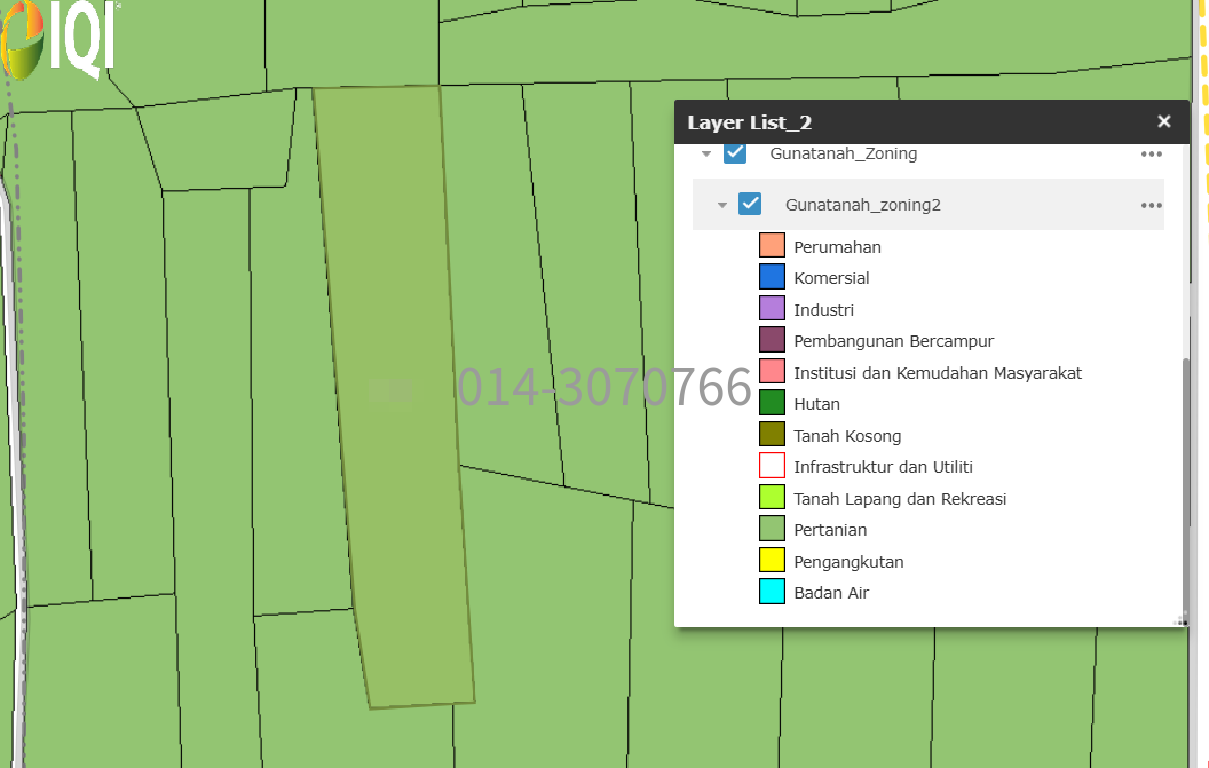
Task: Open Gunatanah_zoning2 more options menu
Action: 1151,205
